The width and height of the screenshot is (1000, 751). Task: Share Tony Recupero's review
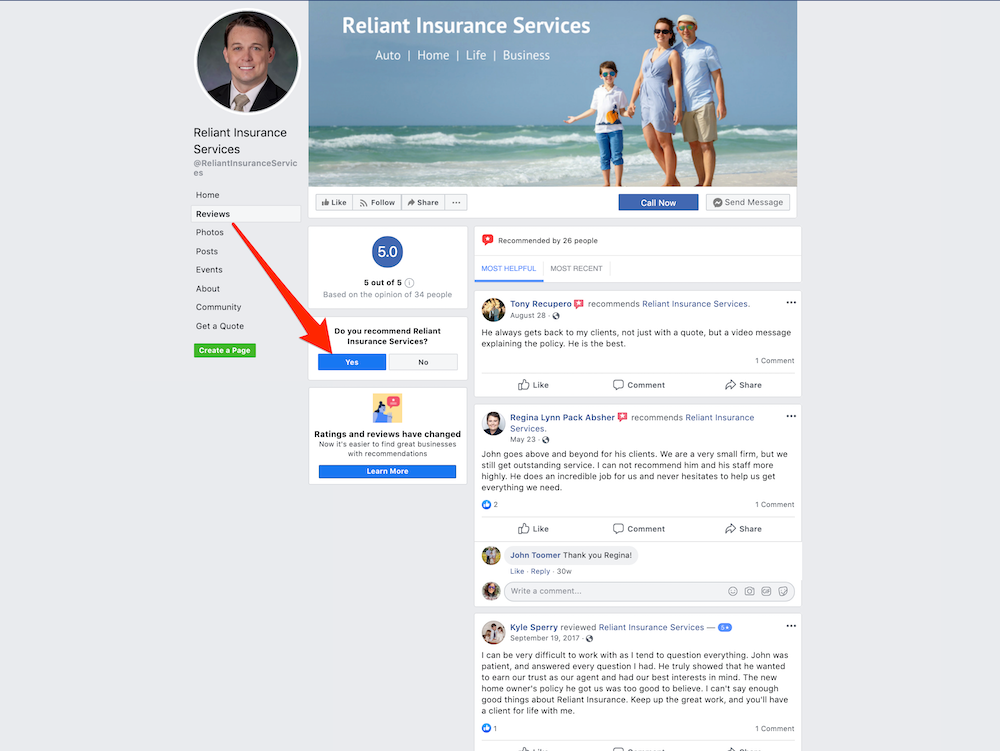(x=743, y=385)
